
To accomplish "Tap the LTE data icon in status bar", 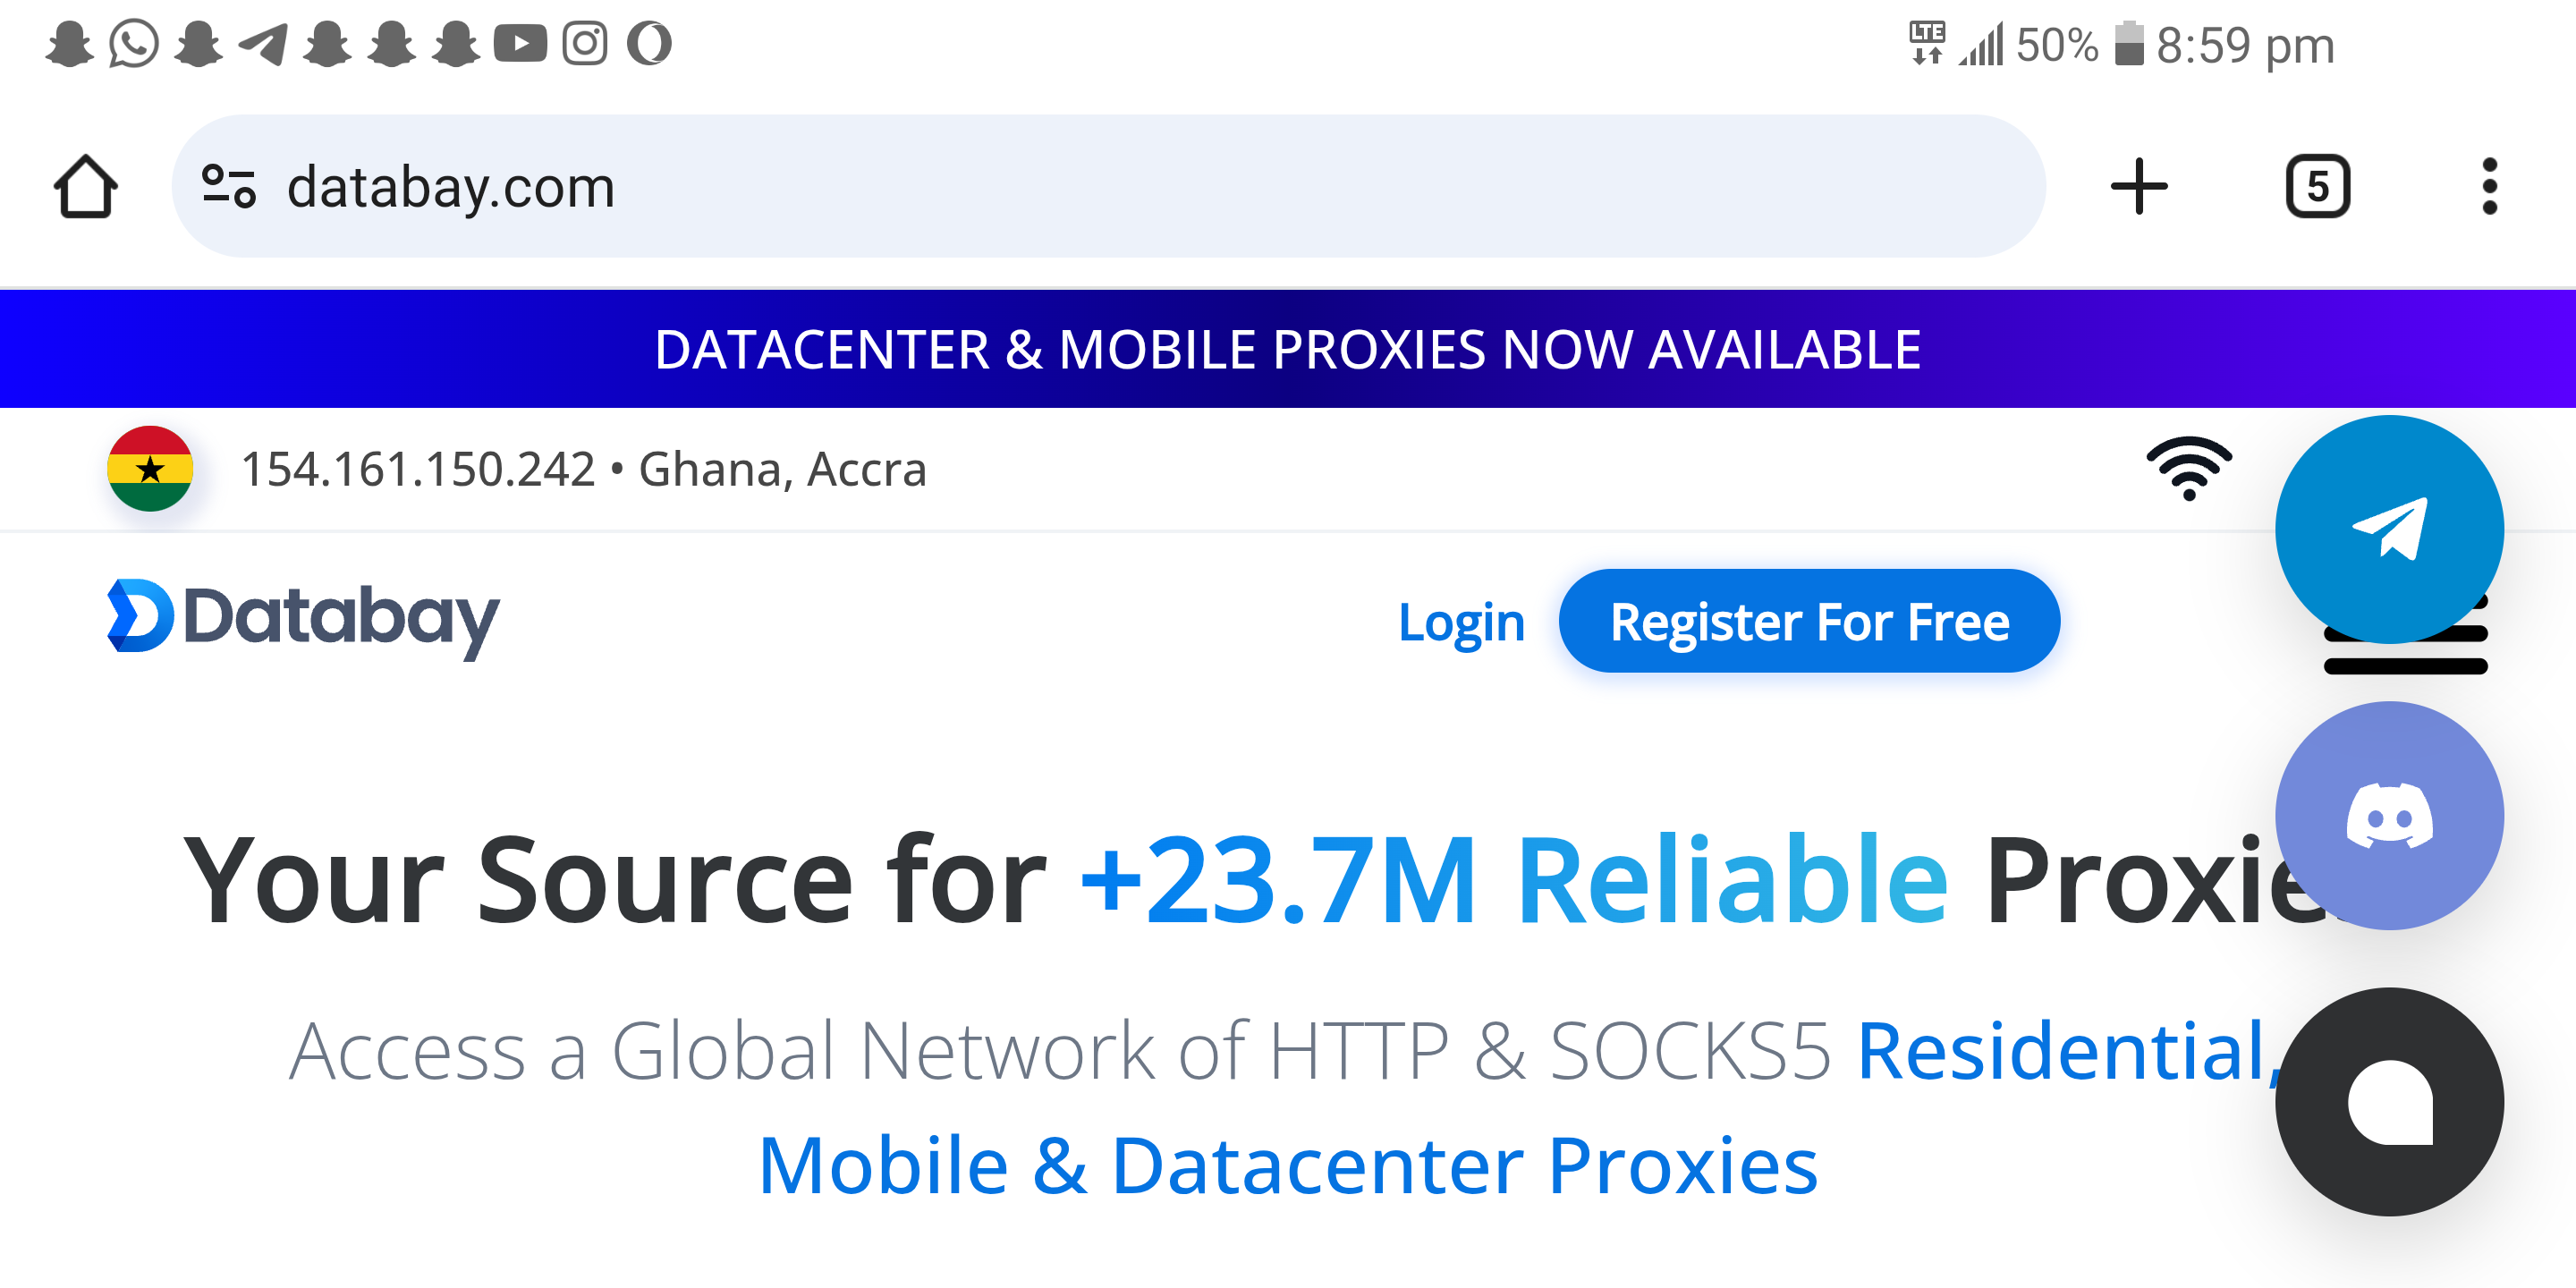I will [1927, 44].
